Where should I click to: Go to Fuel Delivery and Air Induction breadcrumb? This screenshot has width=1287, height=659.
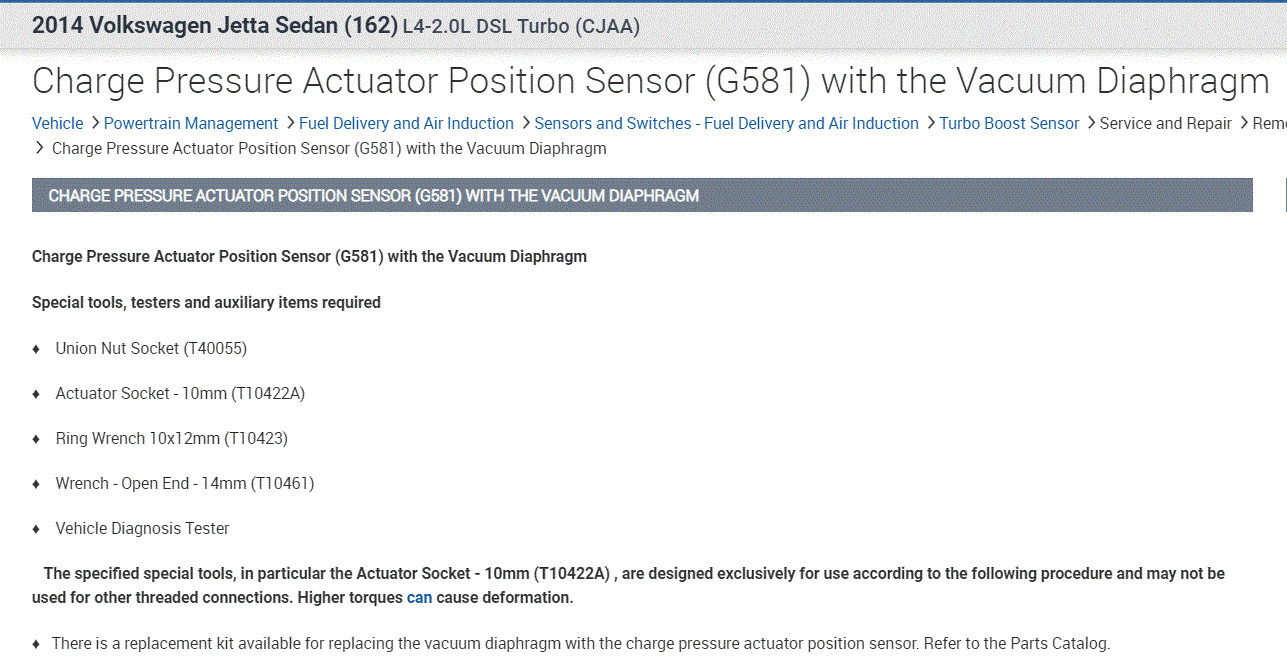[406, 124]
